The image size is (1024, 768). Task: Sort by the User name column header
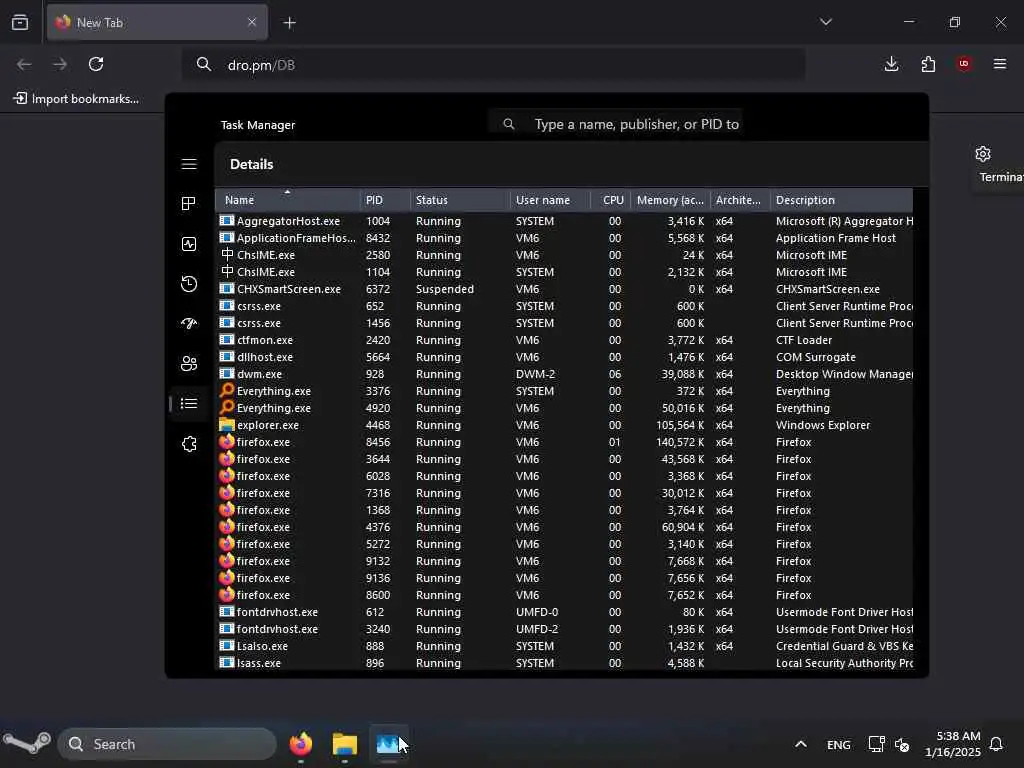click(x=551, y=200)
